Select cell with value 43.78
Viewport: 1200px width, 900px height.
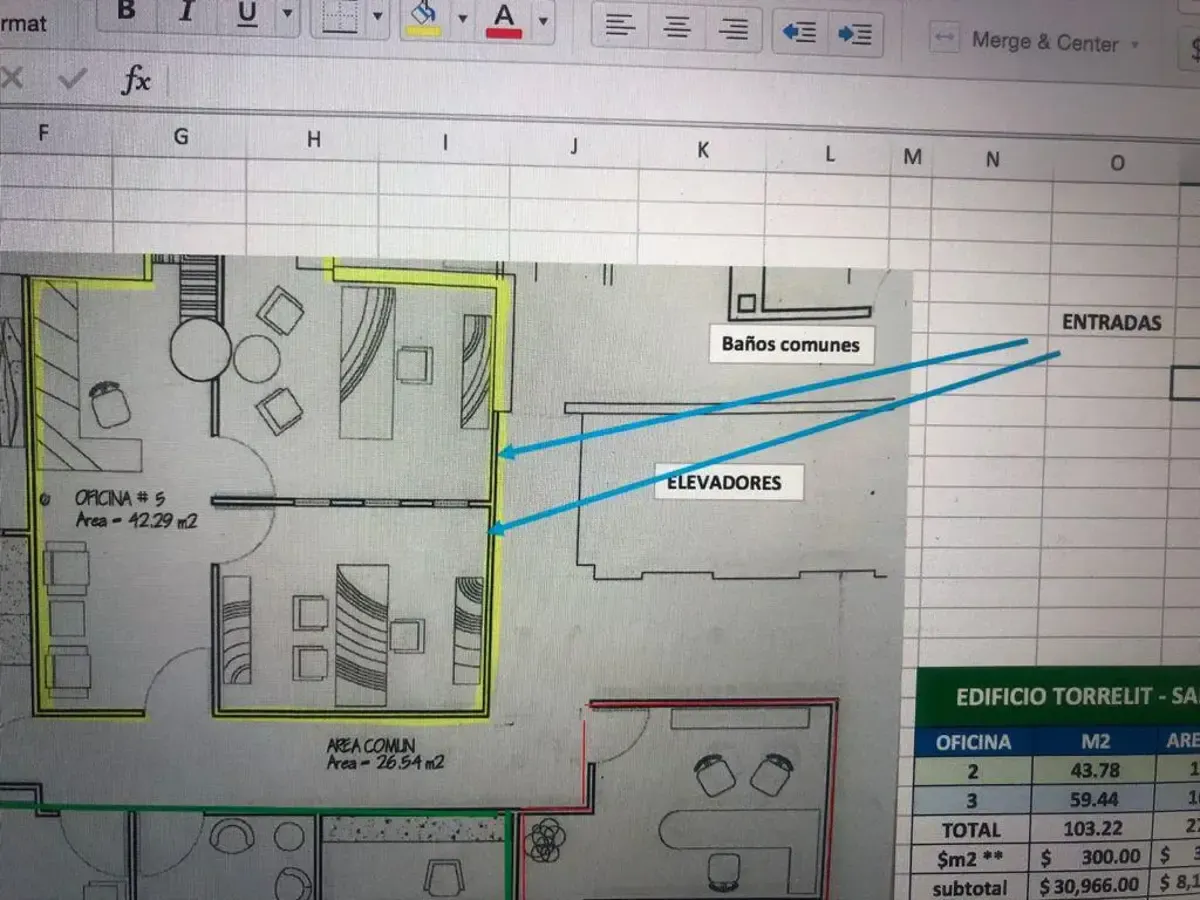pos(1093,771)
